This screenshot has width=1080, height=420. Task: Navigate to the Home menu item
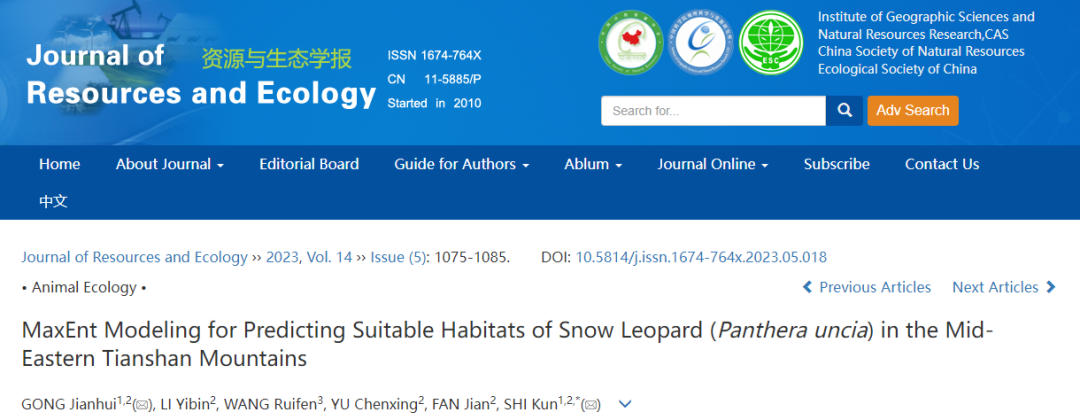pos(60,164)
